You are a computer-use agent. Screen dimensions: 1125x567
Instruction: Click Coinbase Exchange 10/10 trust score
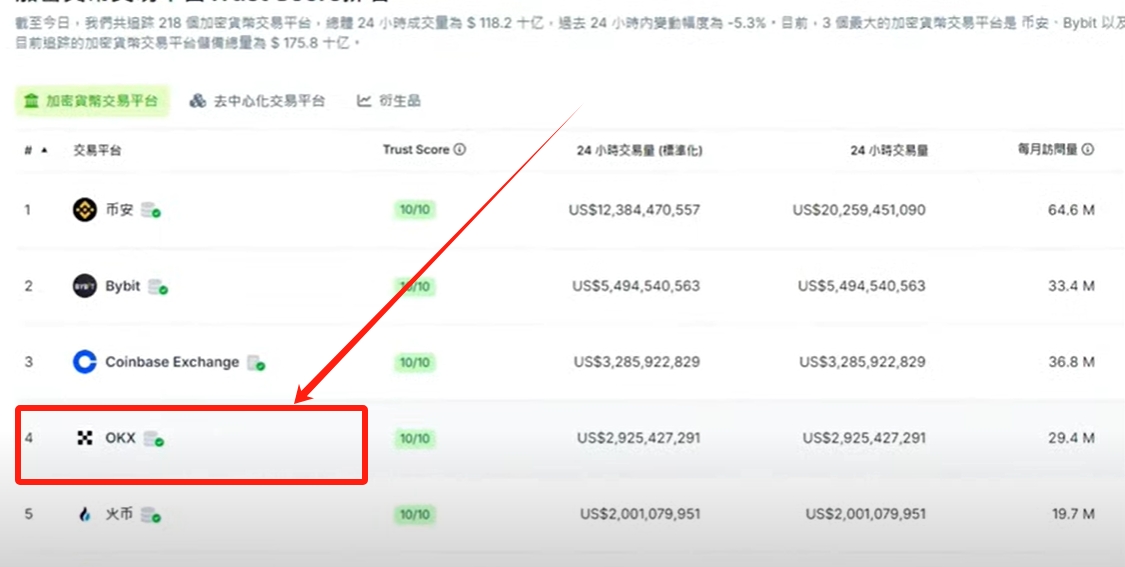tap(415, 362)
